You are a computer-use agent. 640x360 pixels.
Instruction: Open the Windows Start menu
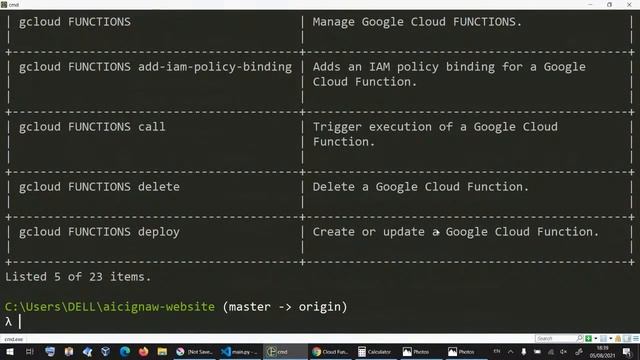[9, 351]
